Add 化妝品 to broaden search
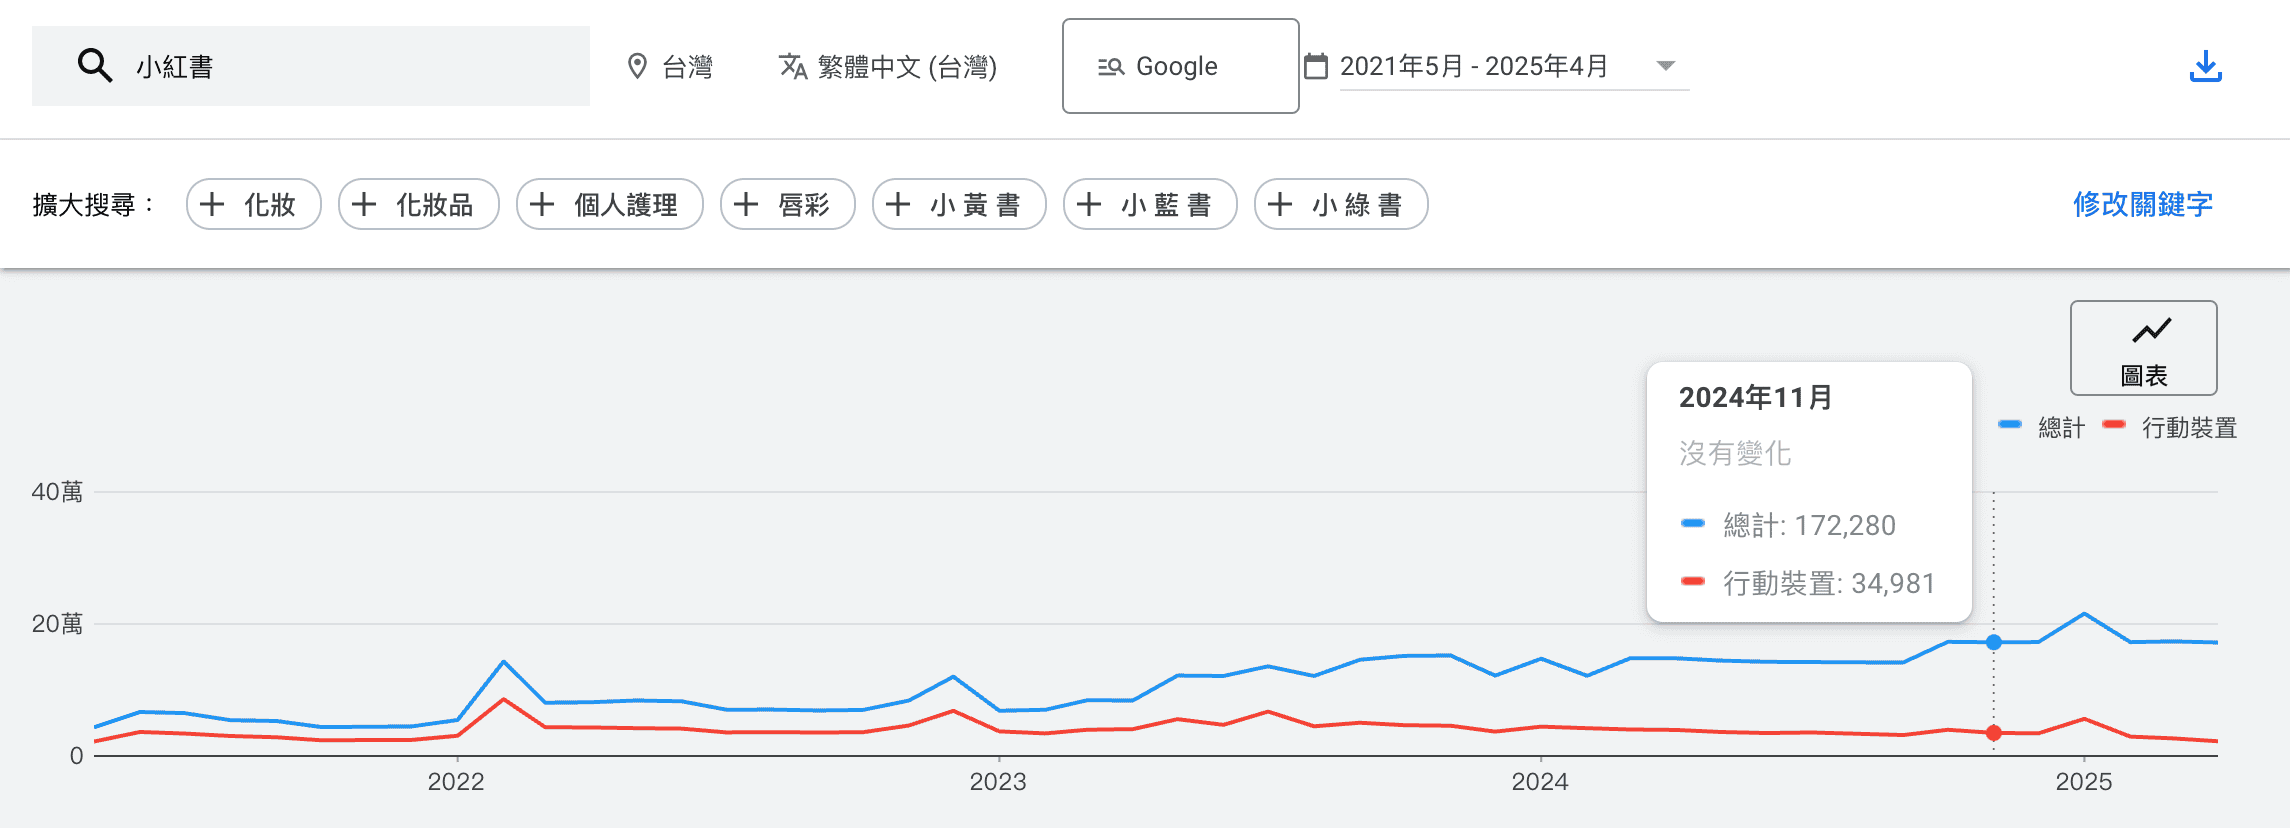The image size is (2290, 828). pos(419,204)
